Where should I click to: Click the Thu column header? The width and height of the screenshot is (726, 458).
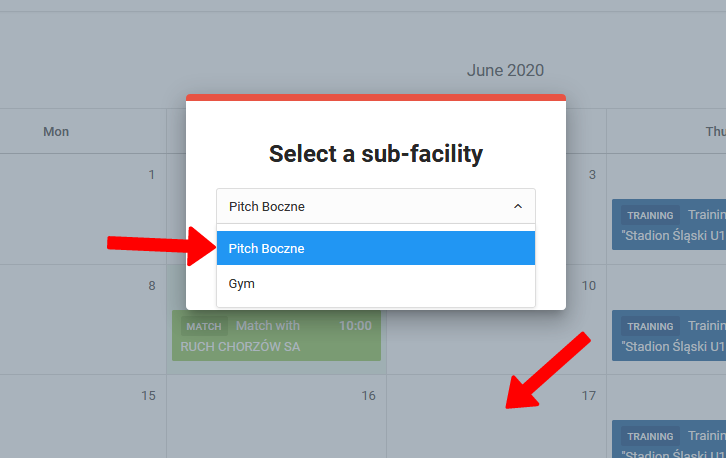[x=715, y=131]
